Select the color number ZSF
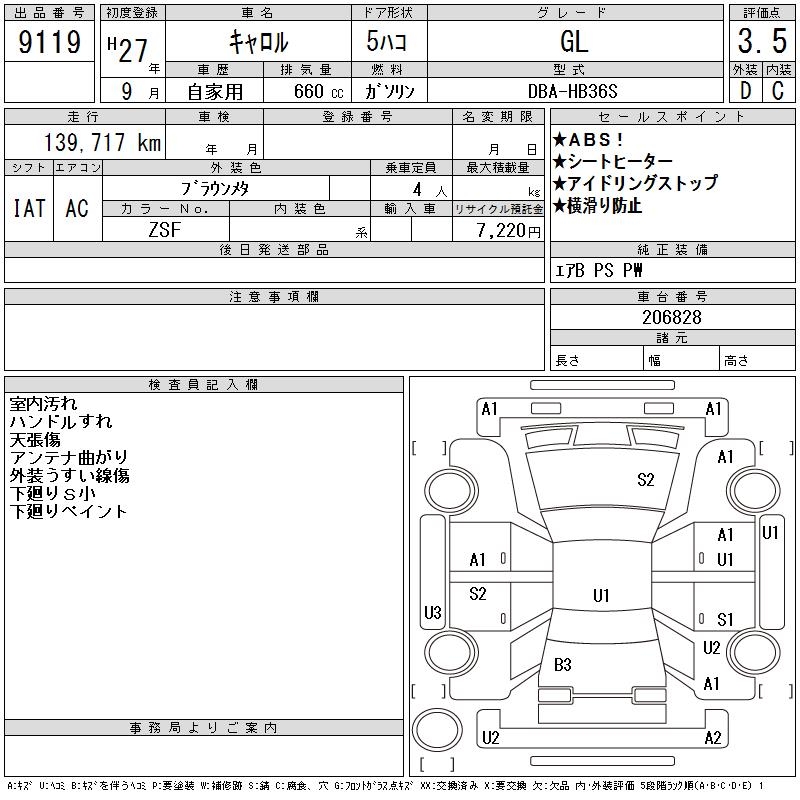 coord(165,230)
